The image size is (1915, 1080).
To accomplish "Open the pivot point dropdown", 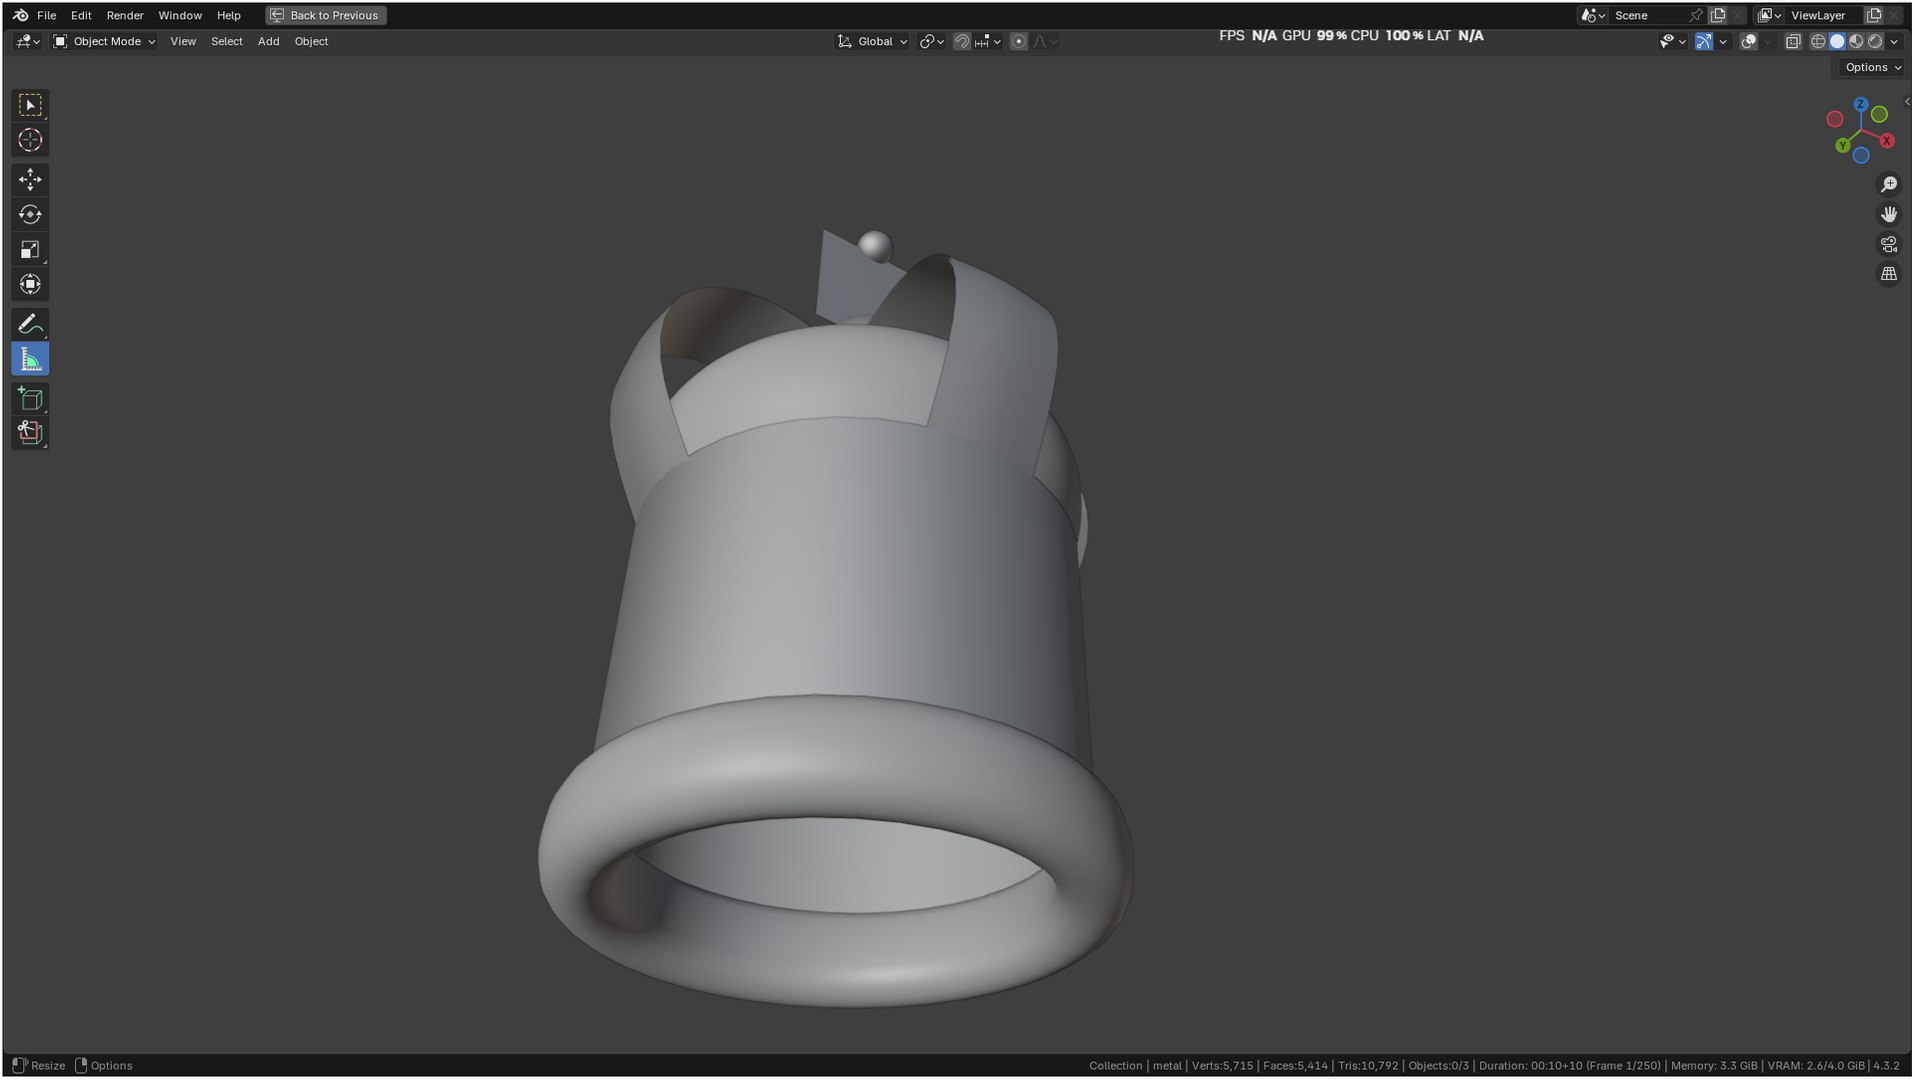I will (x=932, y=41).
